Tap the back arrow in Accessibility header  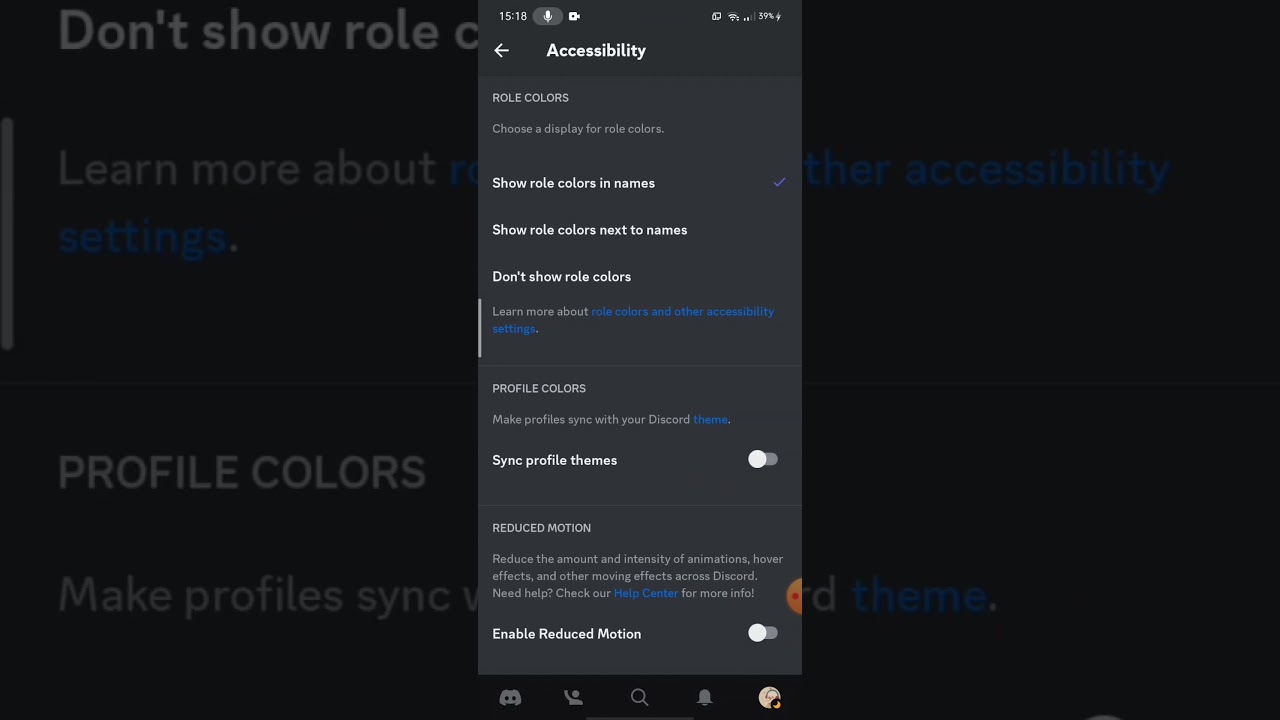[502, 50]
